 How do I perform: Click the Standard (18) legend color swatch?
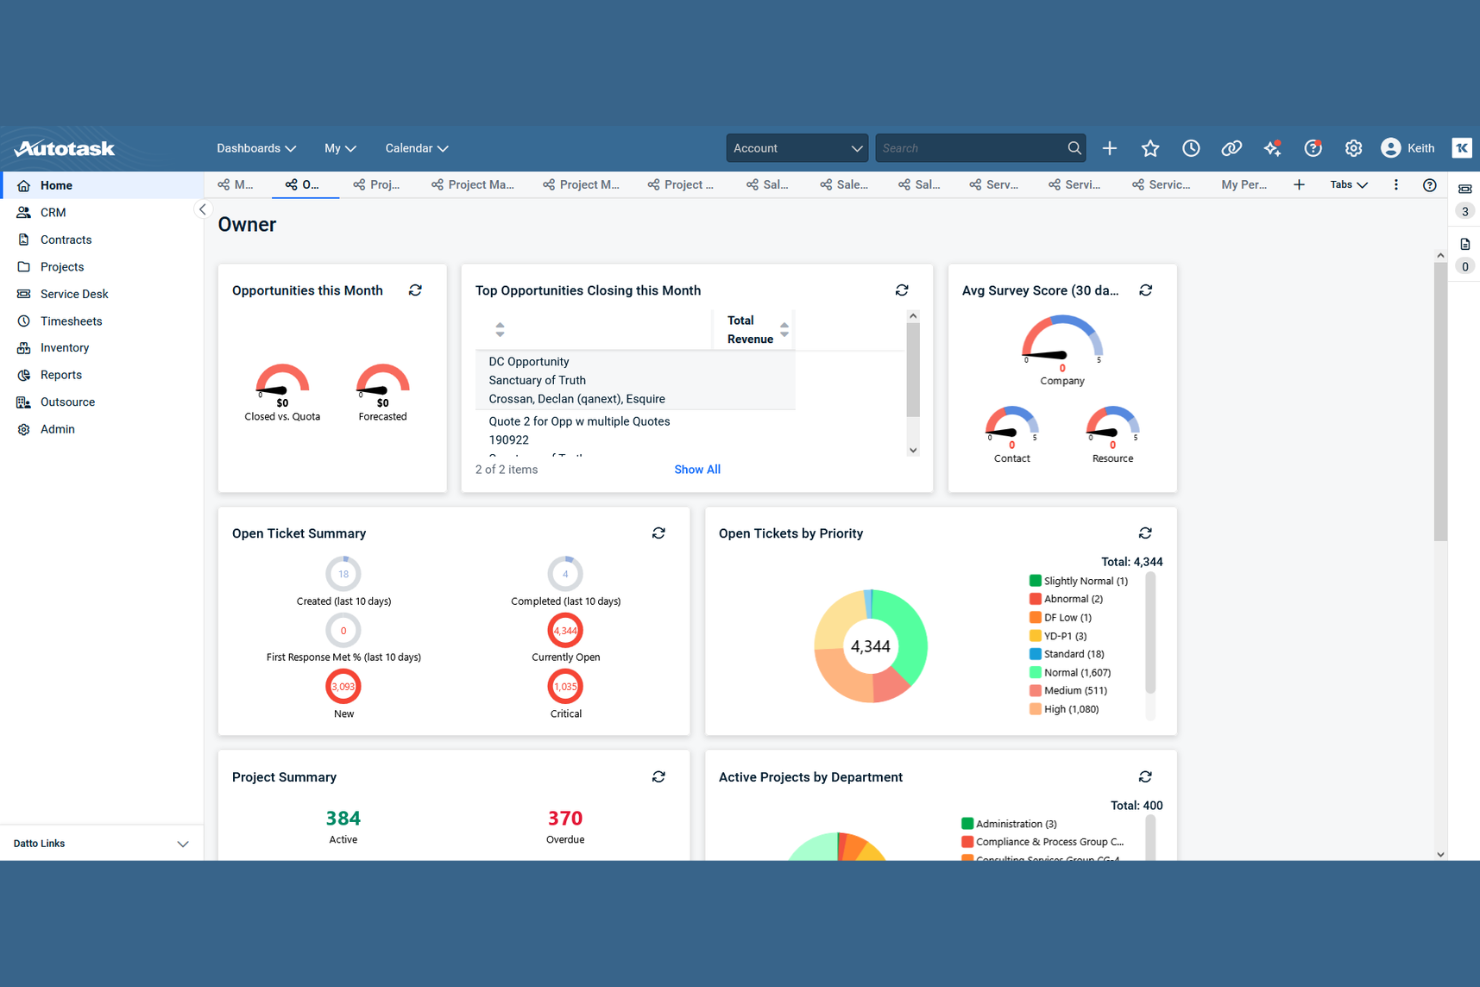tap(1035, 654)
